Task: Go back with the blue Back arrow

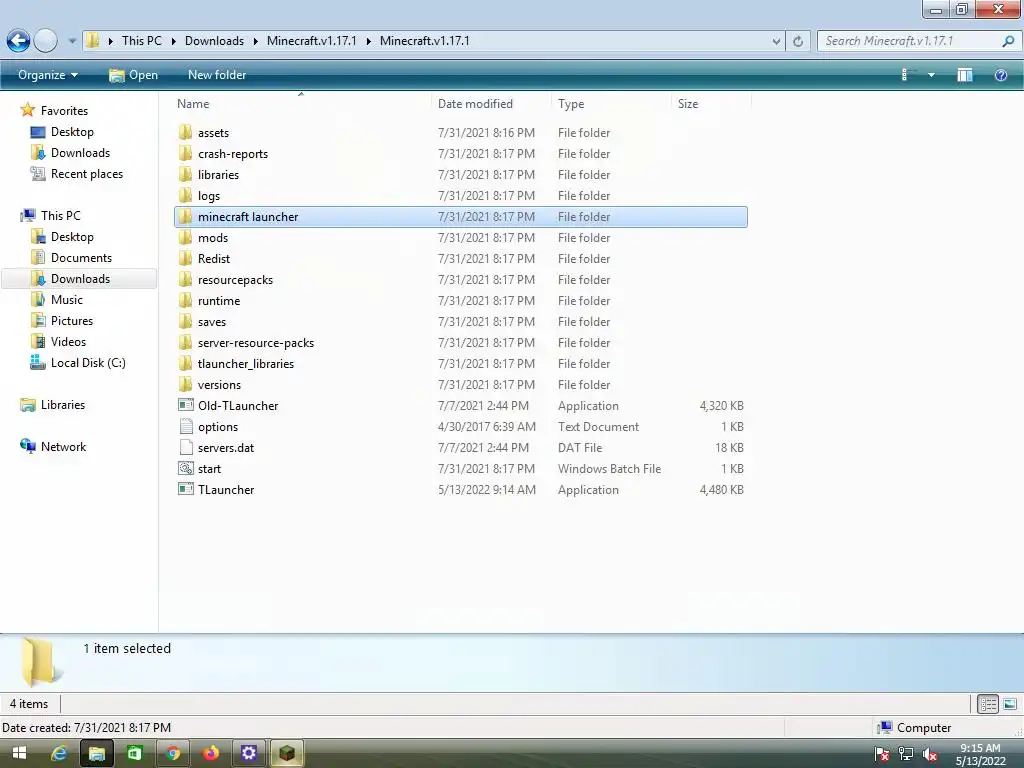Action: point(18,41)
